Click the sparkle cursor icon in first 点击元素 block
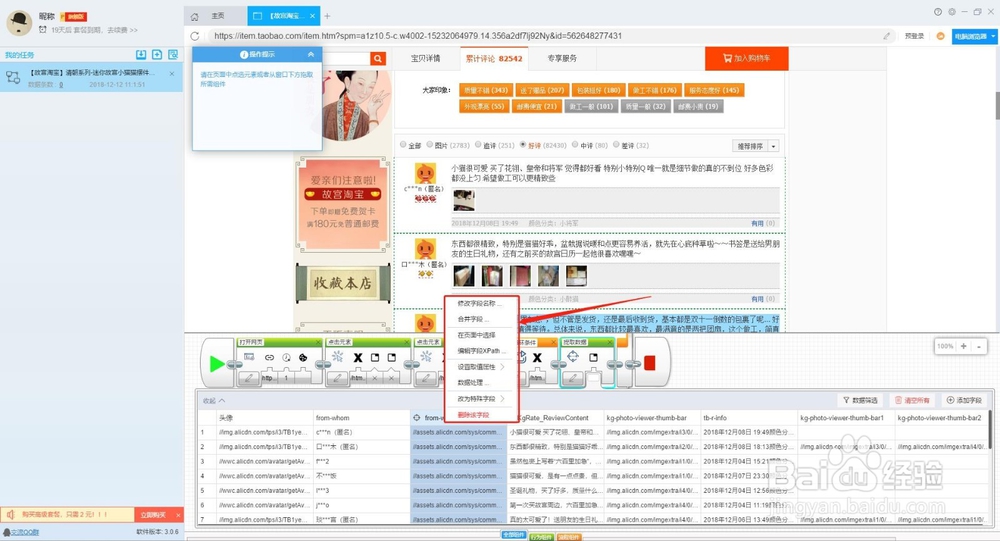This screenshot has width=1000, height=541. point(338,357)
